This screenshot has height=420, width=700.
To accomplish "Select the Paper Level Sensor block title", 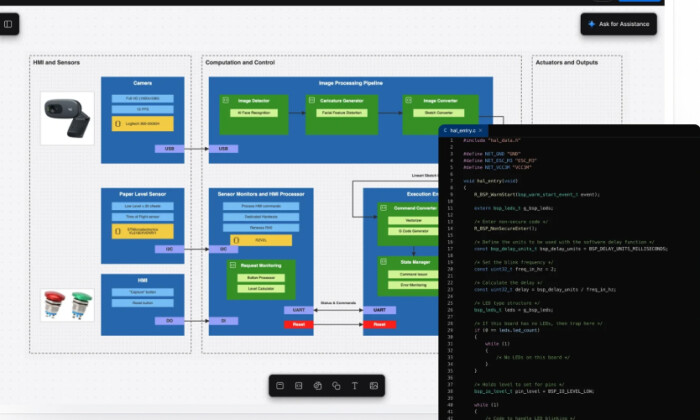I will point(142,194).
